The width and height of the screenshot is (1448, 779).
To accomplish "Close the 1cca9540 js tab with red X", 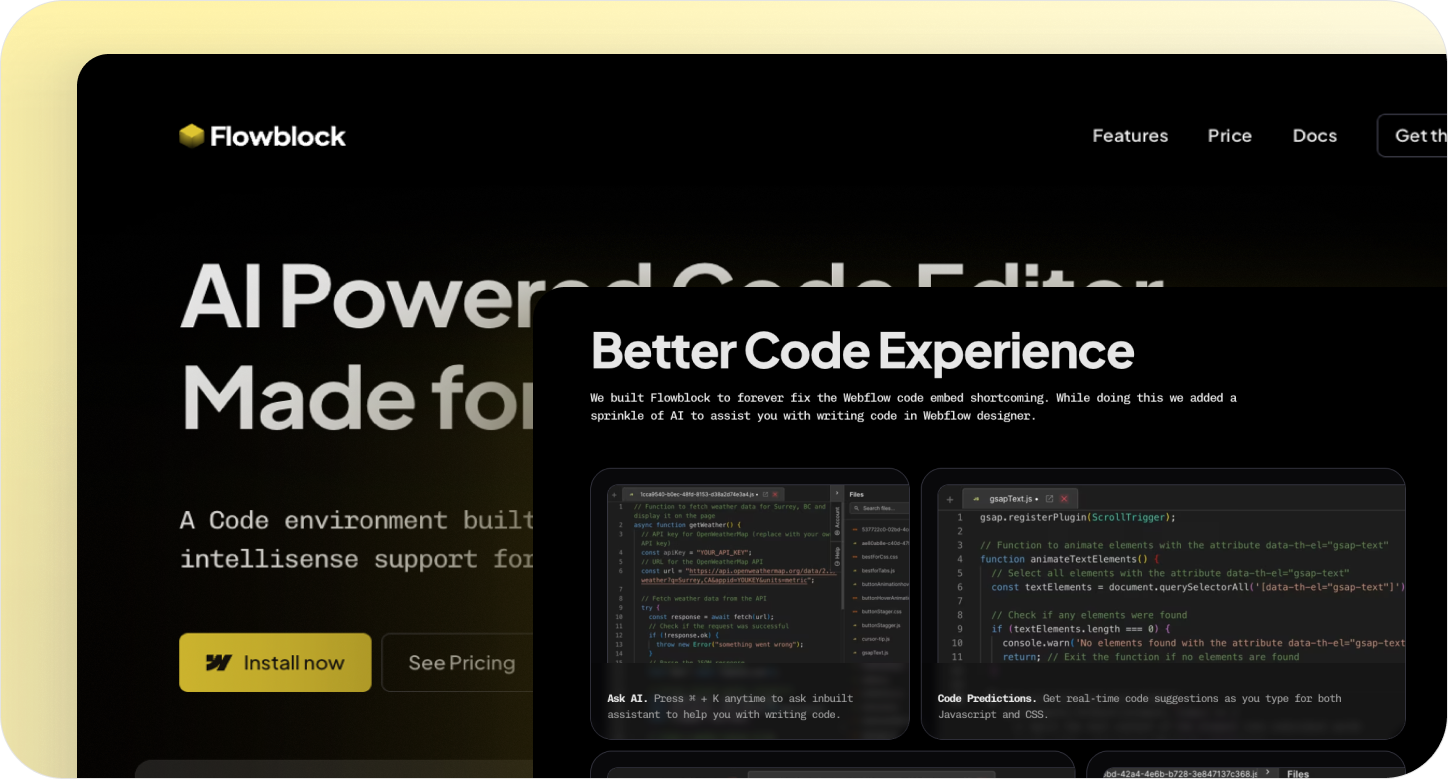I will tap(775, 495).
